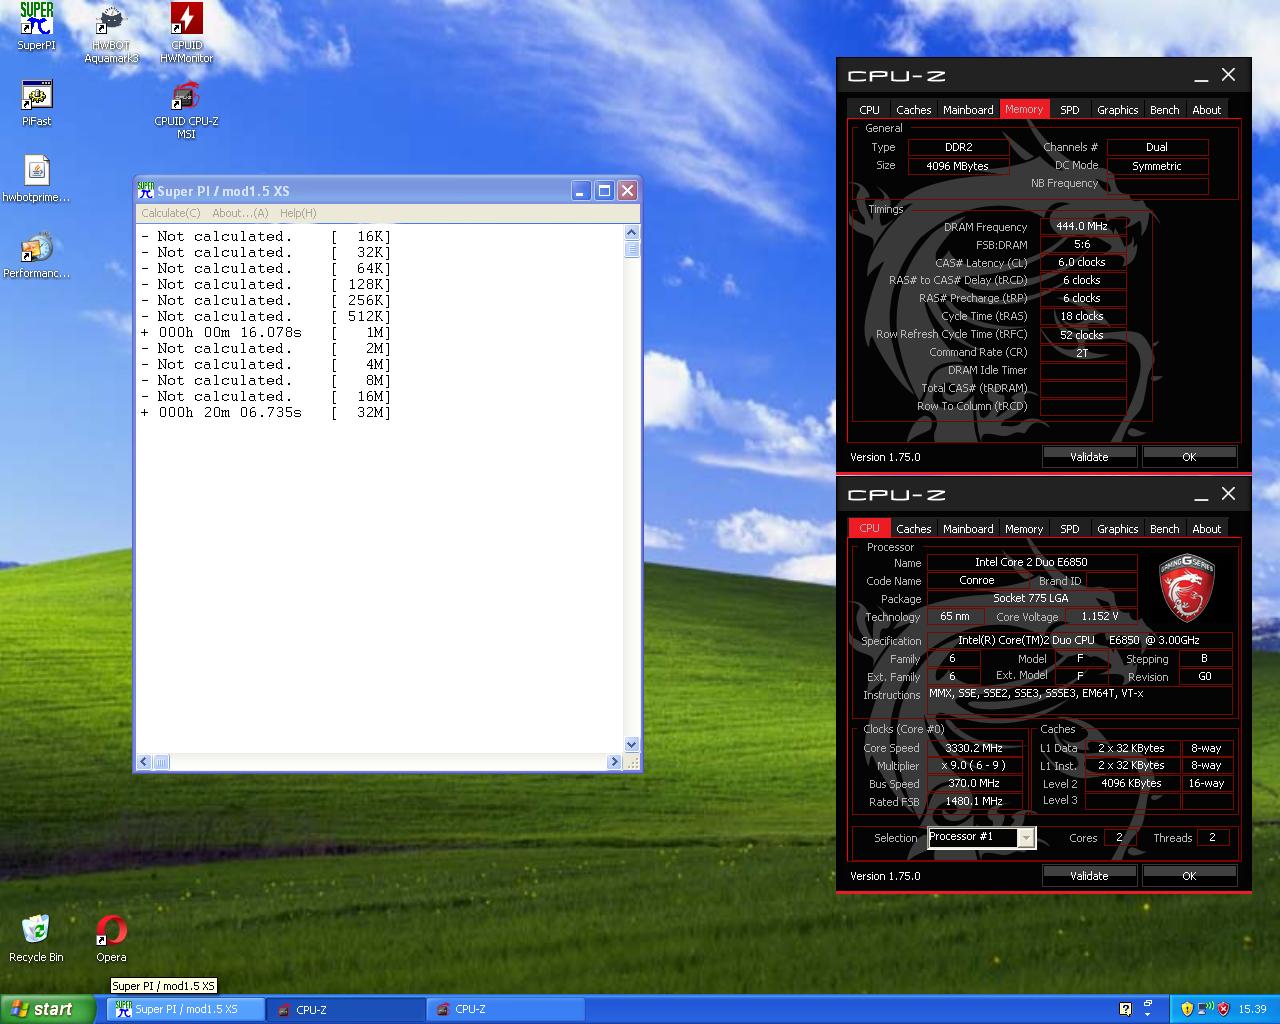
Task: Click Super PI horizontal scrollbar left arrow
Action: (144, 762)
